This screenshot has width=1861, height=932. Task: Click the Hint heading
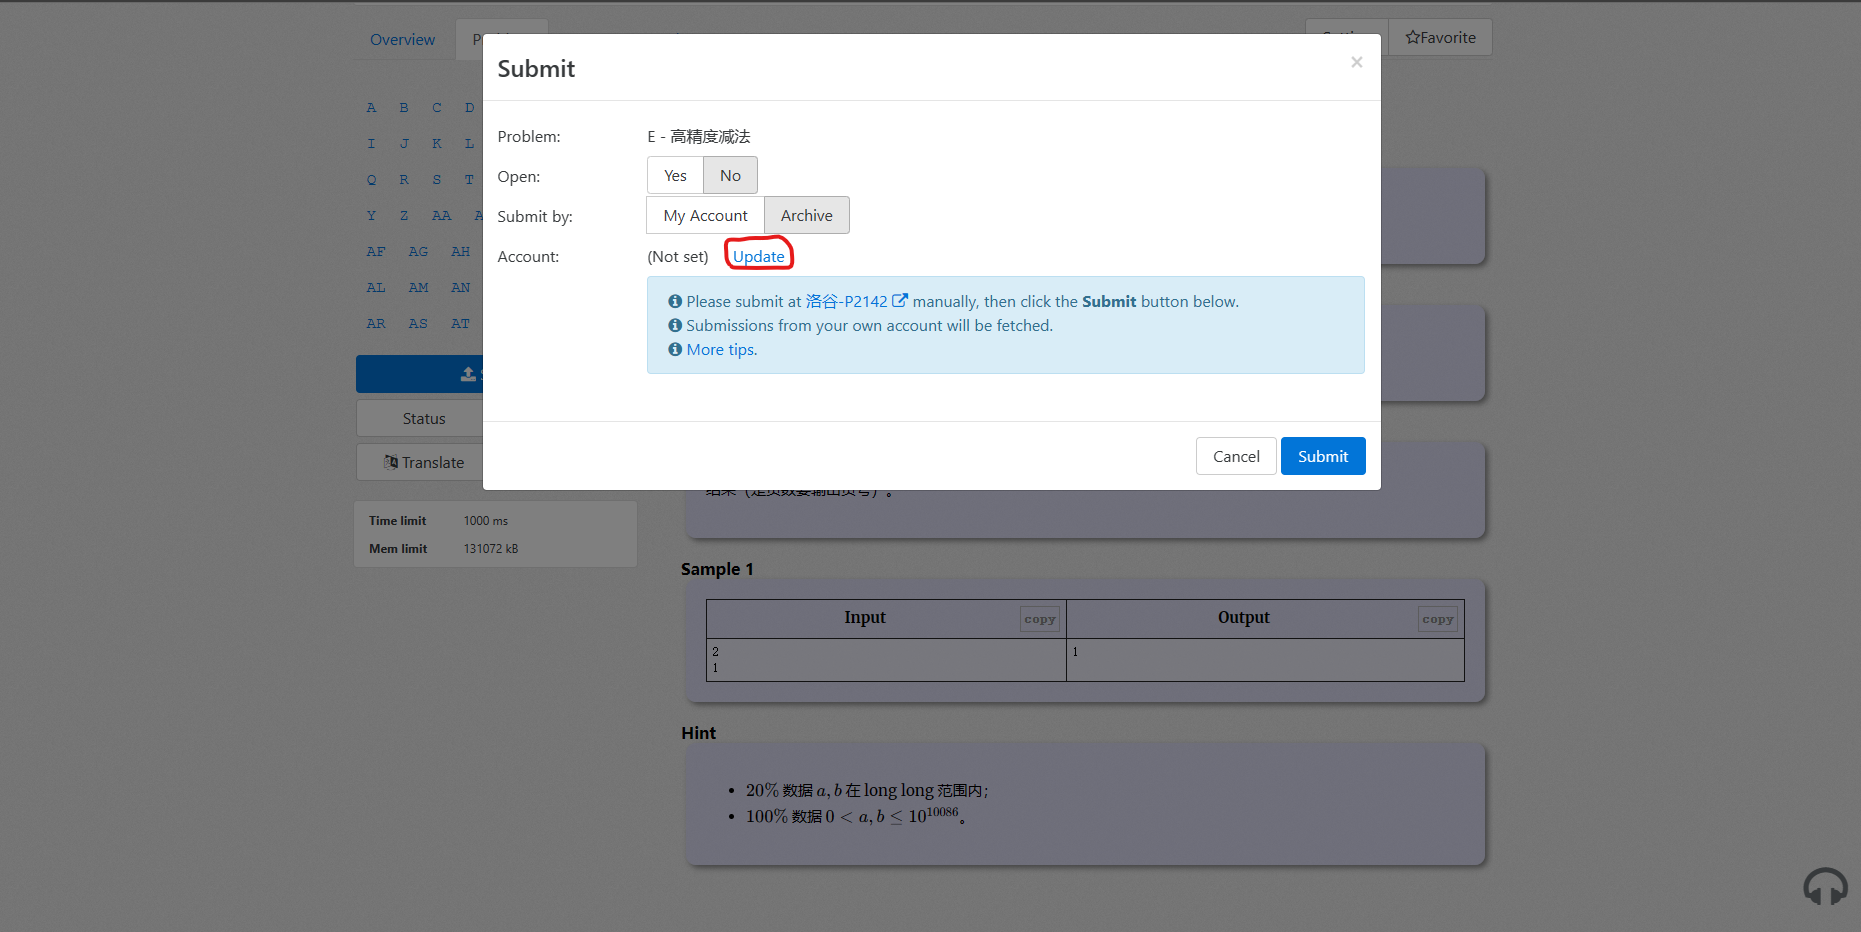pos(698,733)
